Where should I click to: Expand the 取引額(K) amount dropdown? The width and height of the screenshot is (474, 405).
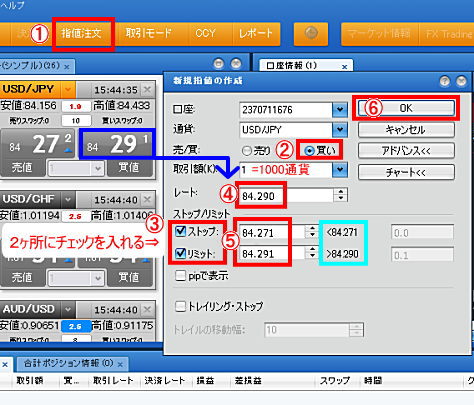pyautogui.click(x=340, y=170)
